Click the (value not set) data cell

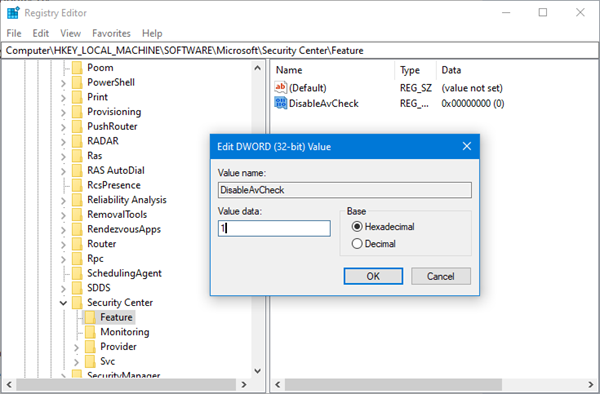[472, 88]
